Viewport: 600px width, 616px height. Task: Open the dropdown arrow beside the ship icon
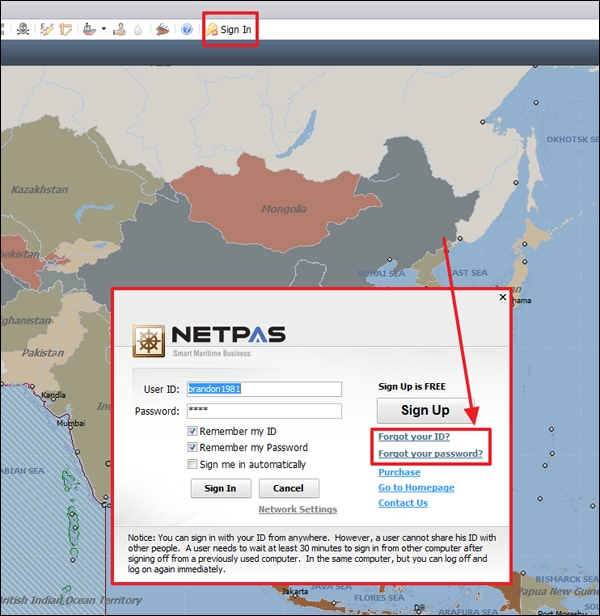click(104, 29)
